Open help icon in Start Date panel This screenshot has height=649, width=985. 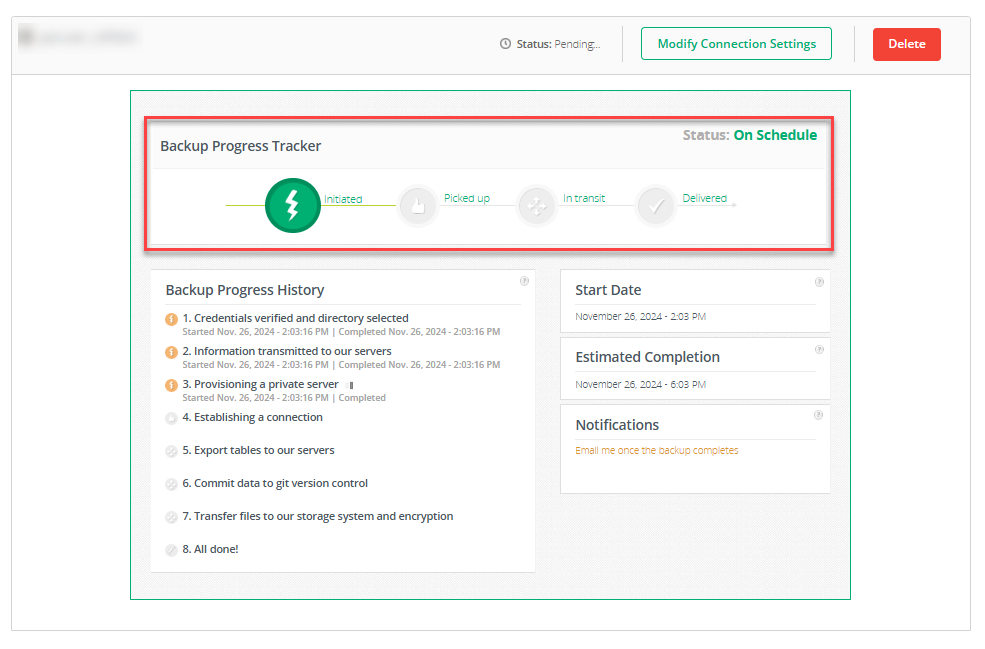(819, 282)
